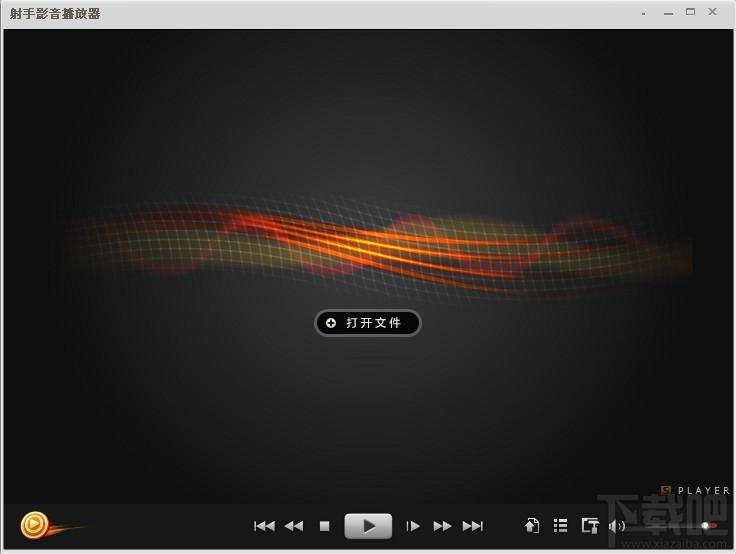
Task: Skip to the previous file
Action: pyautogui.click(x=264, y=526)
